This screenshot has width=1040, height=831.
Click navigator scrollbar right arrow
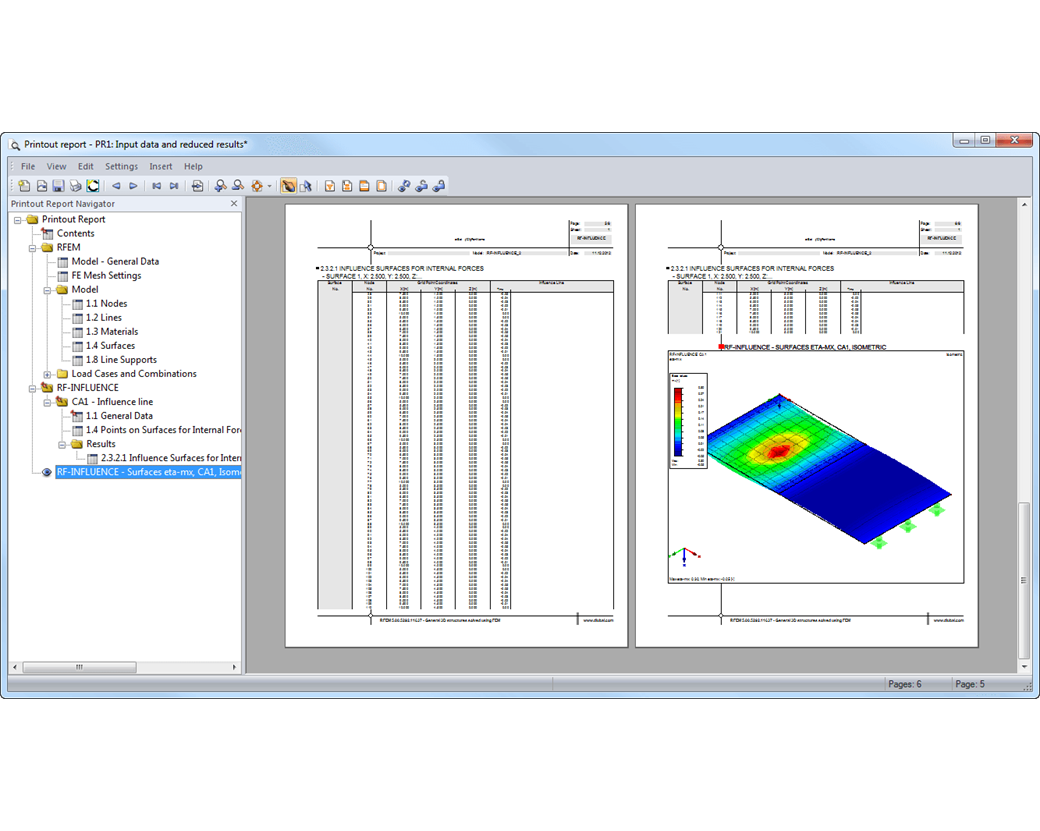point(234,667)
